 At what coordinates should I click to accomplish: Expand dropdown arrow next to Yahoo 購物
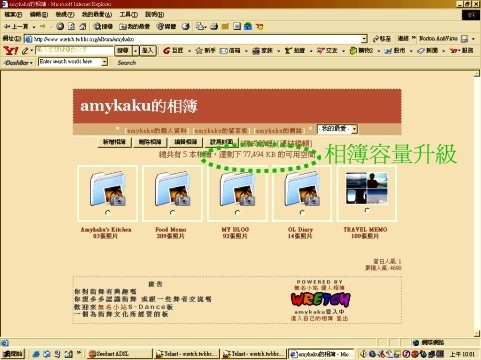(379, 51)
